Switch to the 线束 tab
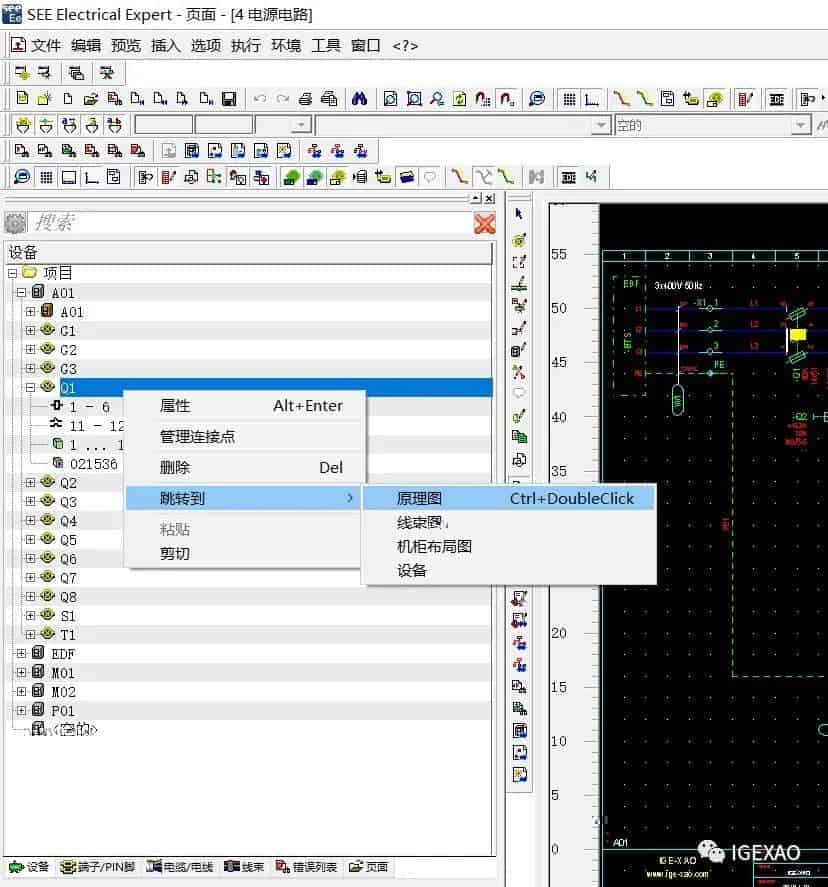The width and height of the screenshot is (828, 887). [x=244, y=867]
